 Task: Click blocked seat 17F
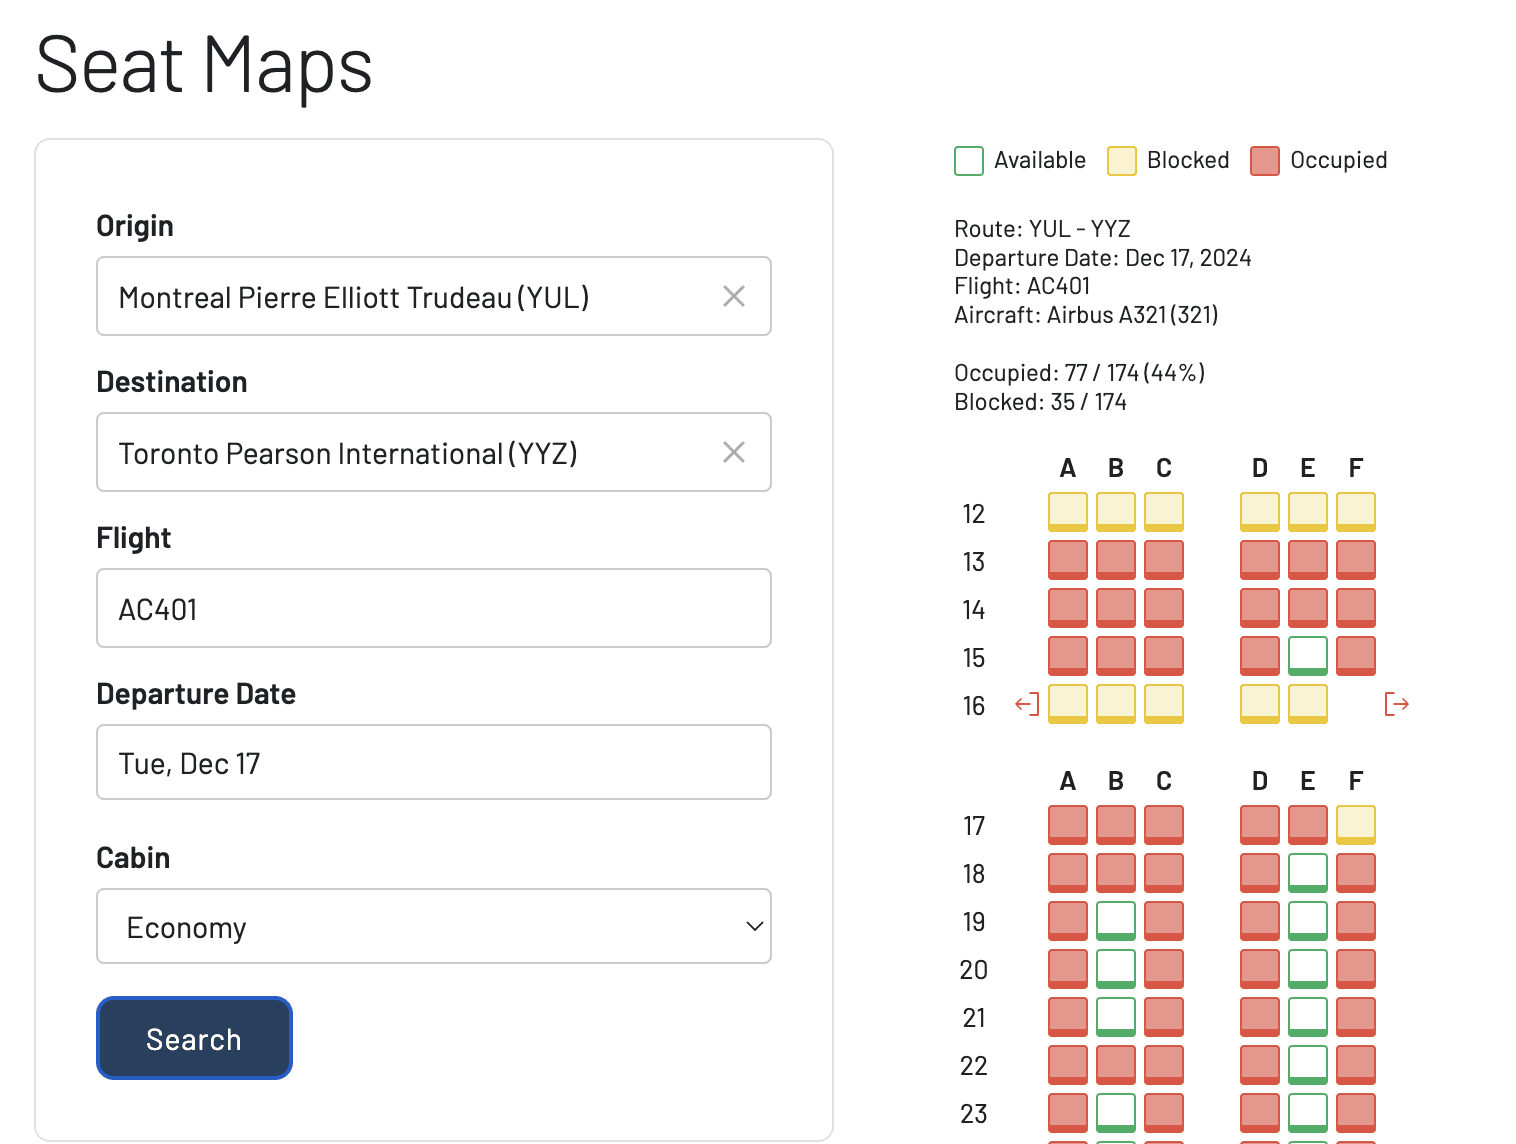click(x=1356, y=824)
